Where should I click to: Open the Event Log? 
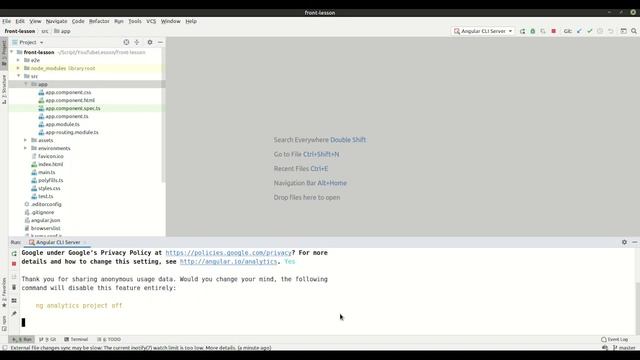614,339
